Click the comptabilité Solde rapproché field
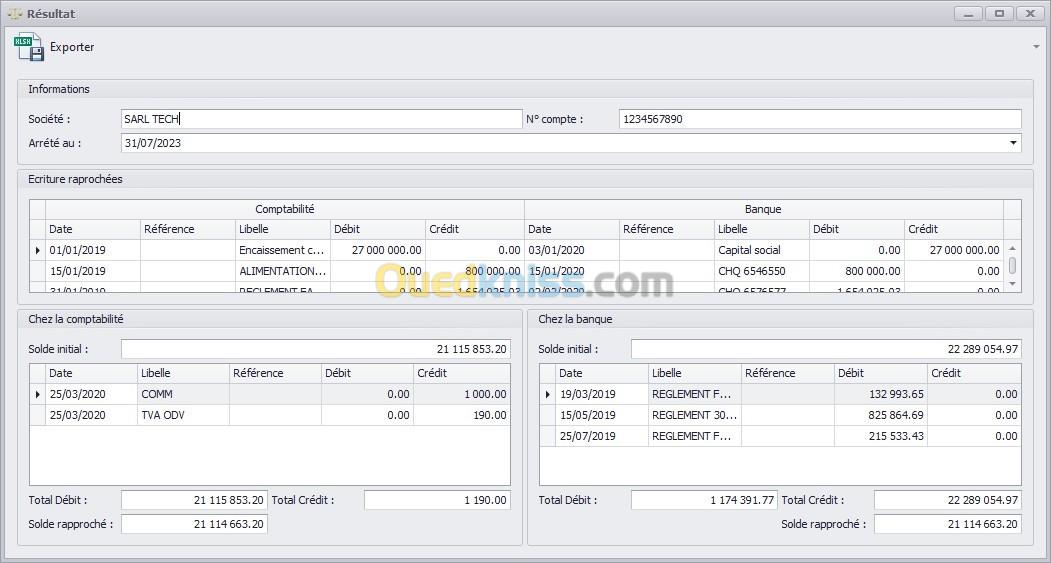This screenshot has height=563, width=1051. tap(194, 524)
